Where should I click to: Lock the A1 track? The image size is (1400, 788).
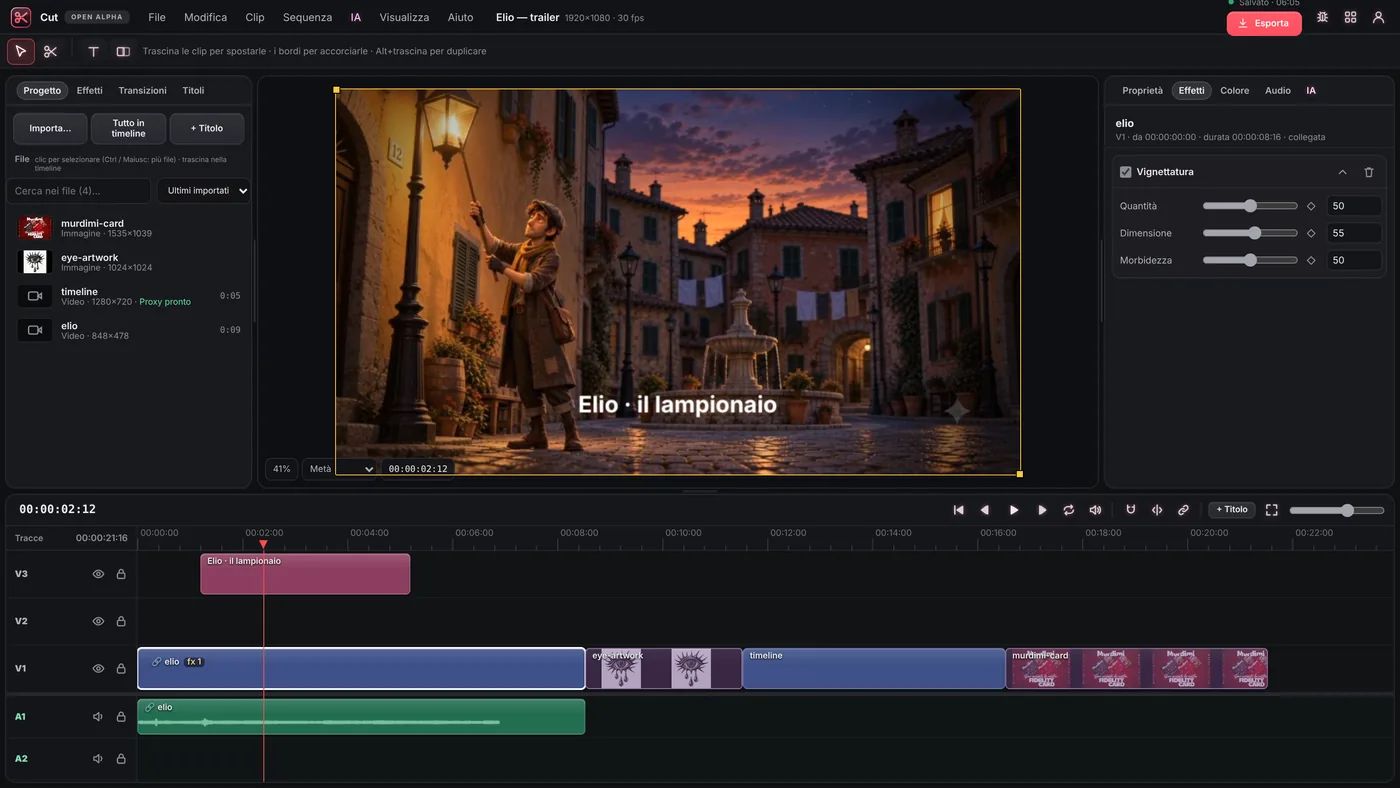point(121,717)
